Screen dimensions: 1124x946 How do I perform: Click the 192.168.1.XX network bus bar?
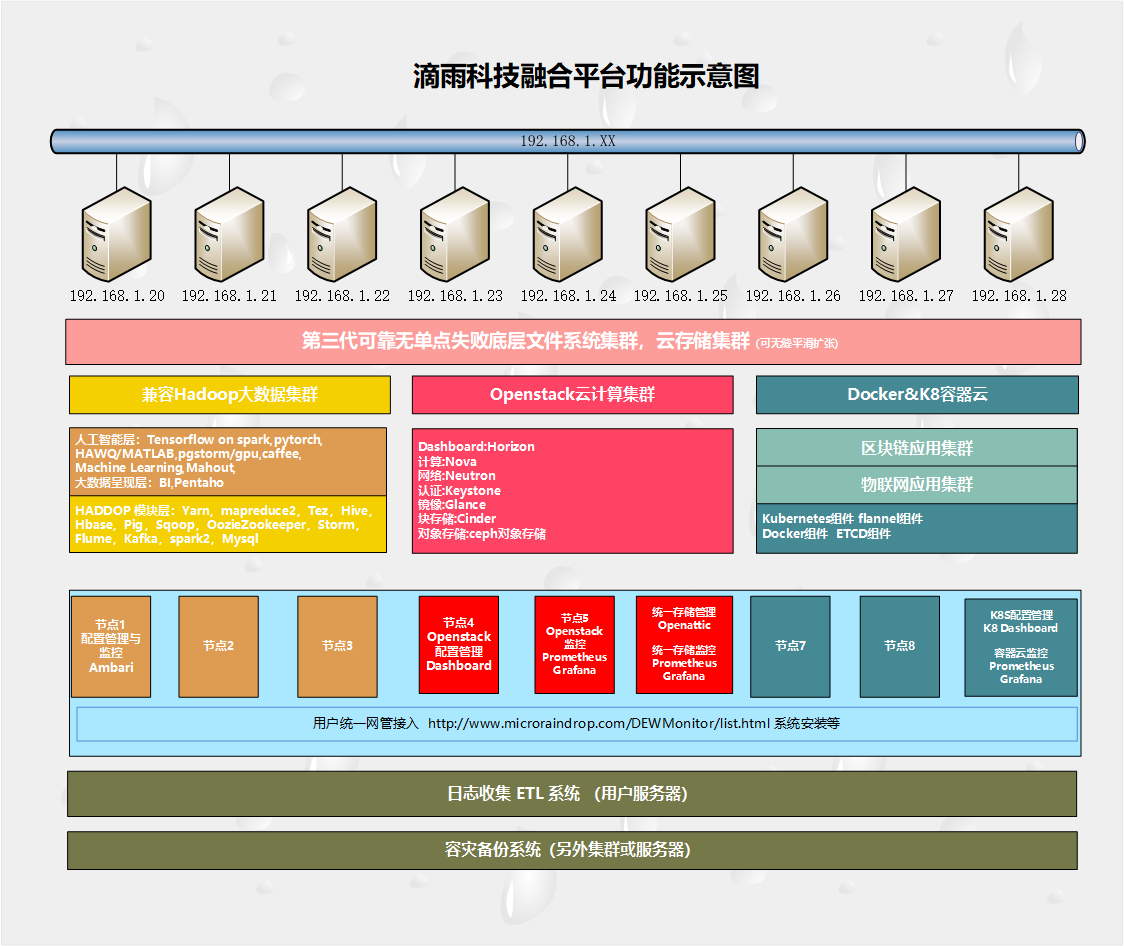(x=567, y=141)
